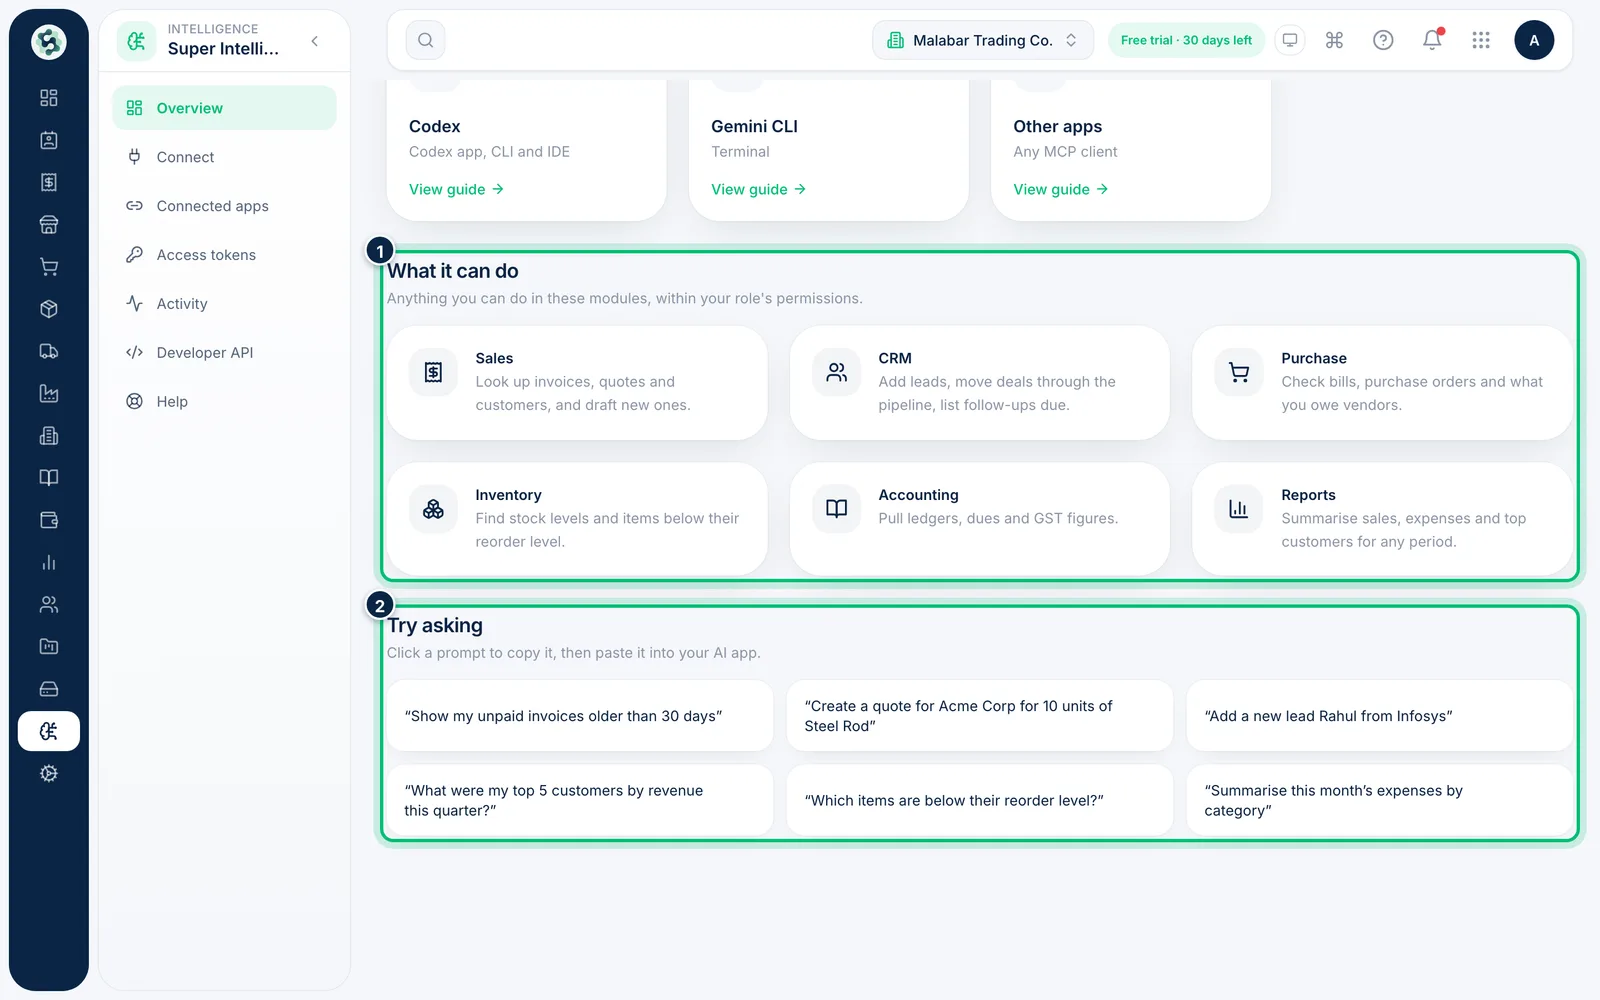Image resolution: width=1600 pixels, height=1000 pixels.
Task: Copy the unpaid invoices older than 30 days prompt
Action: pyautogui.click(x=580, y=716)
